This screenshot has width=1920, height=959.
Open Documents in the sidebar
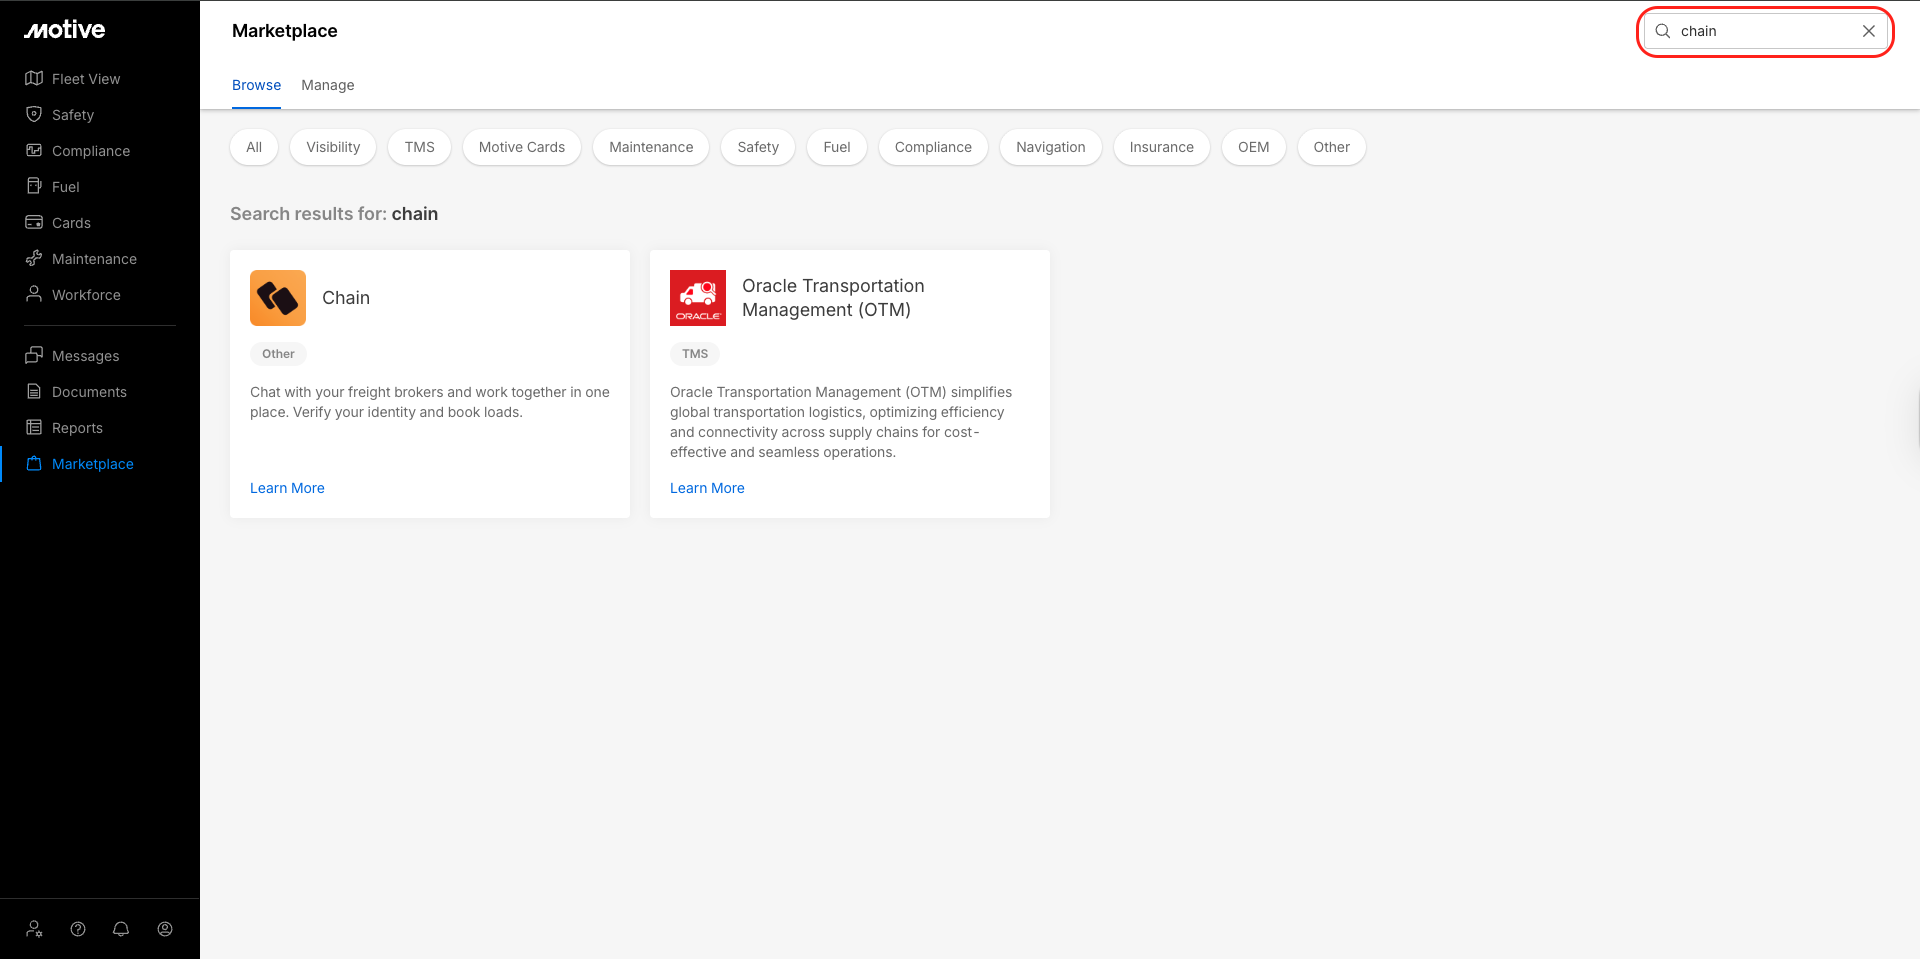point(89,392)
